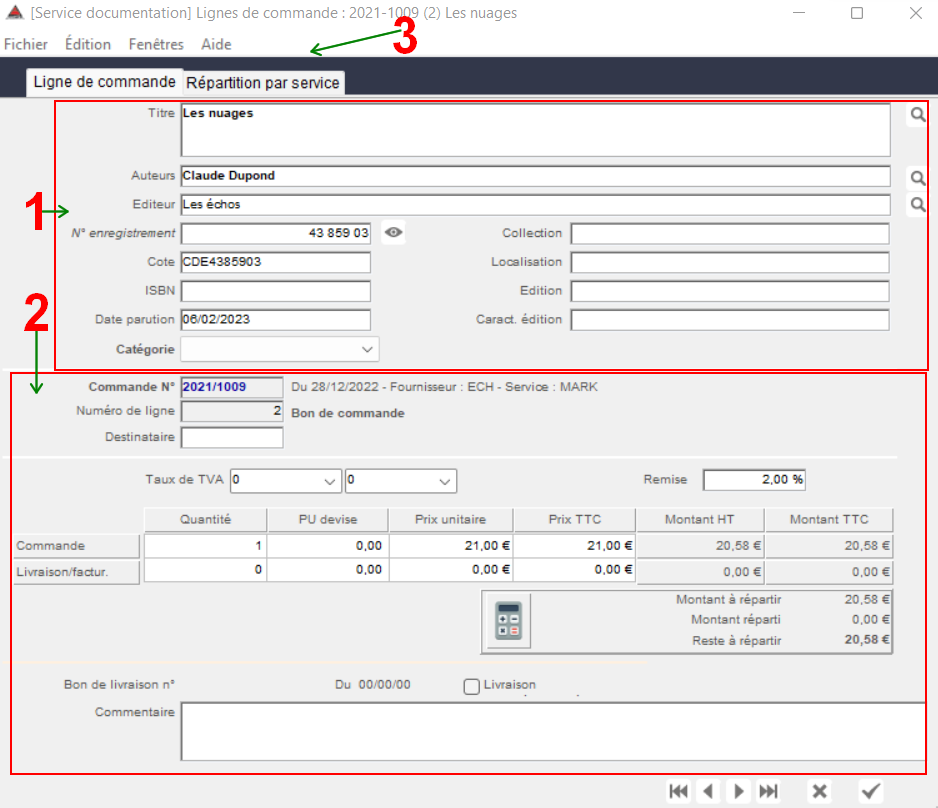938x808 pixels.
Task: Jump to the last record
Action: (768, 791)
